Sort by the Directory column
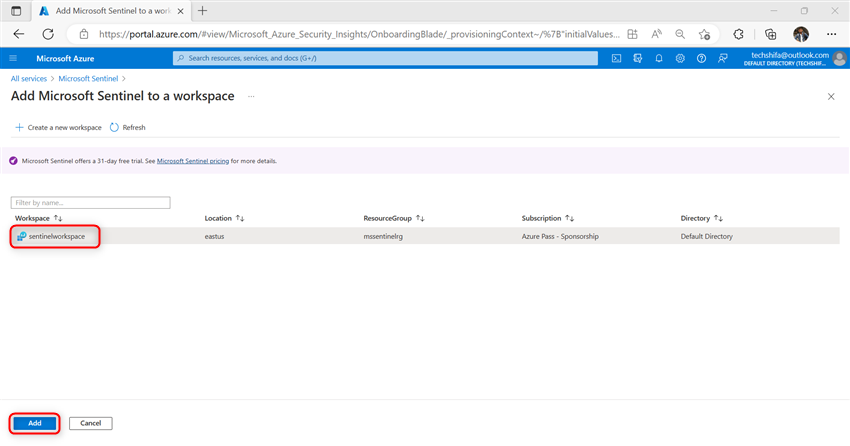This screenshot has height=446, width=850. point(702,218)
